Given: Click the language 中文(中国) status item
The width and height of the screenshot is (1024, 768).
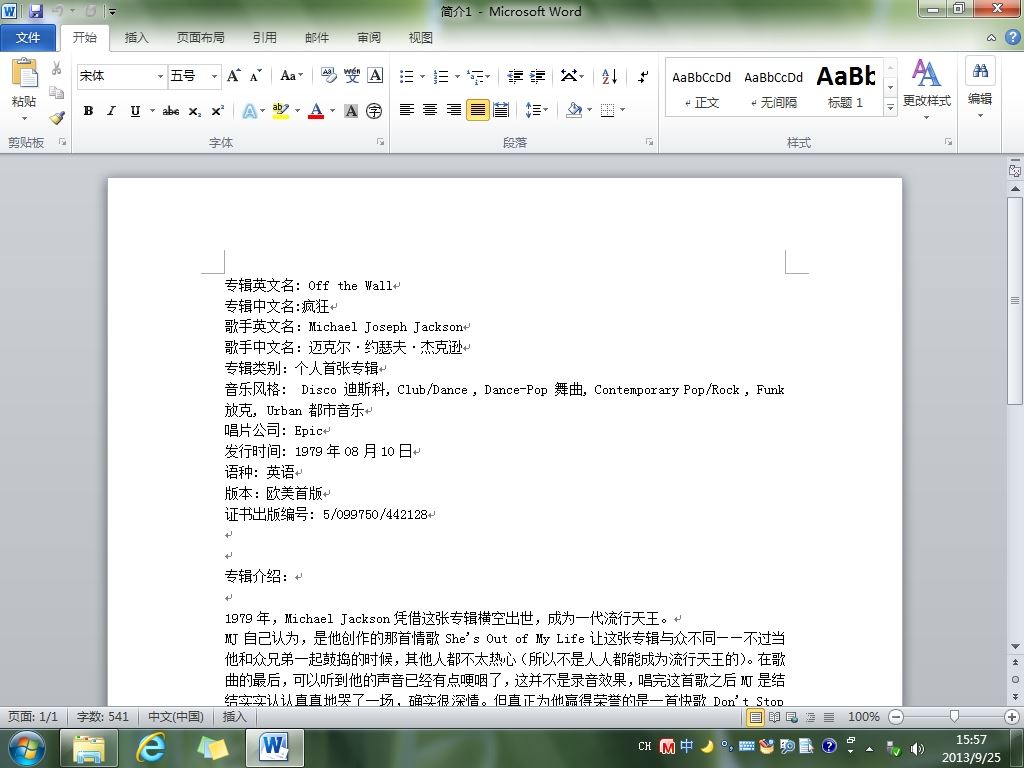Looking at the screenshot, I should (x=176, y=716).
